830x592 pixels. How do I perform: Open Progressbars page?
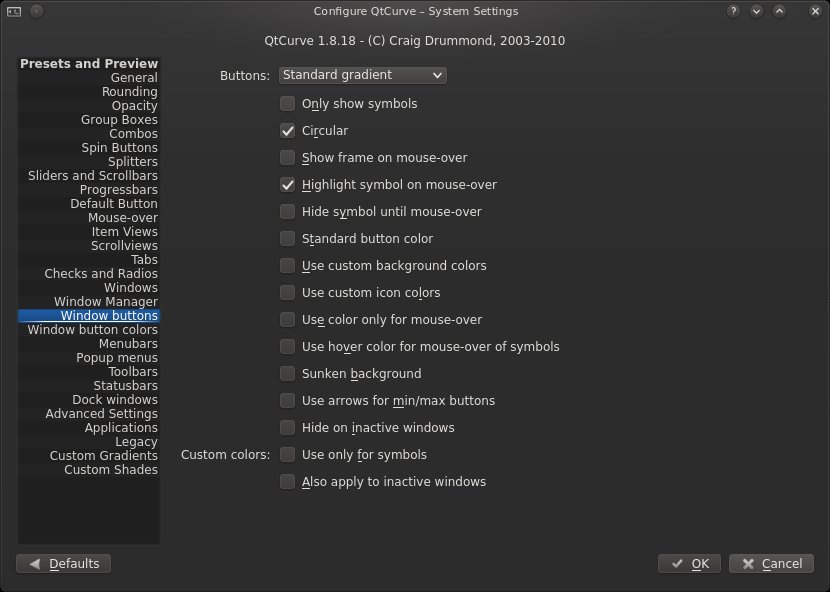pyautogui.click(x=89, y=190)
